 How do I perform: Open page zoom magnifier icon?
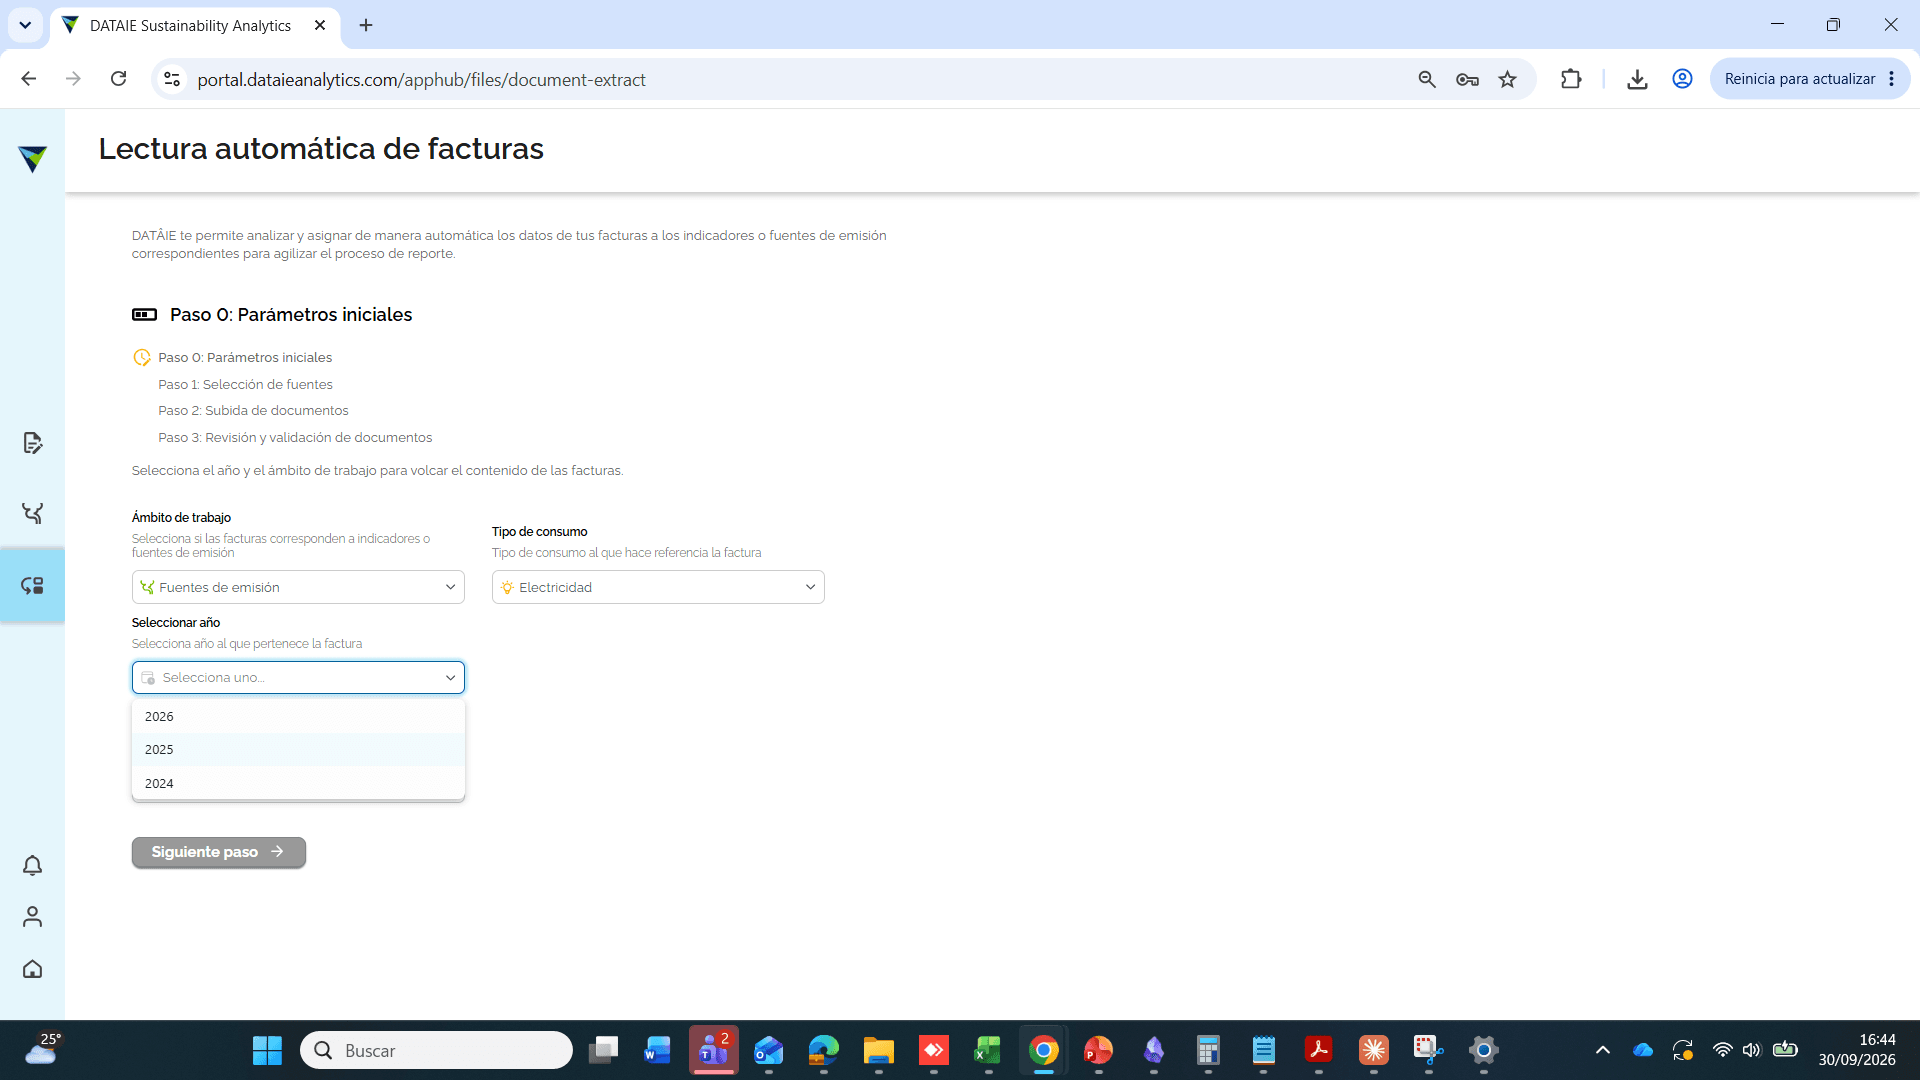[1427, 79]
